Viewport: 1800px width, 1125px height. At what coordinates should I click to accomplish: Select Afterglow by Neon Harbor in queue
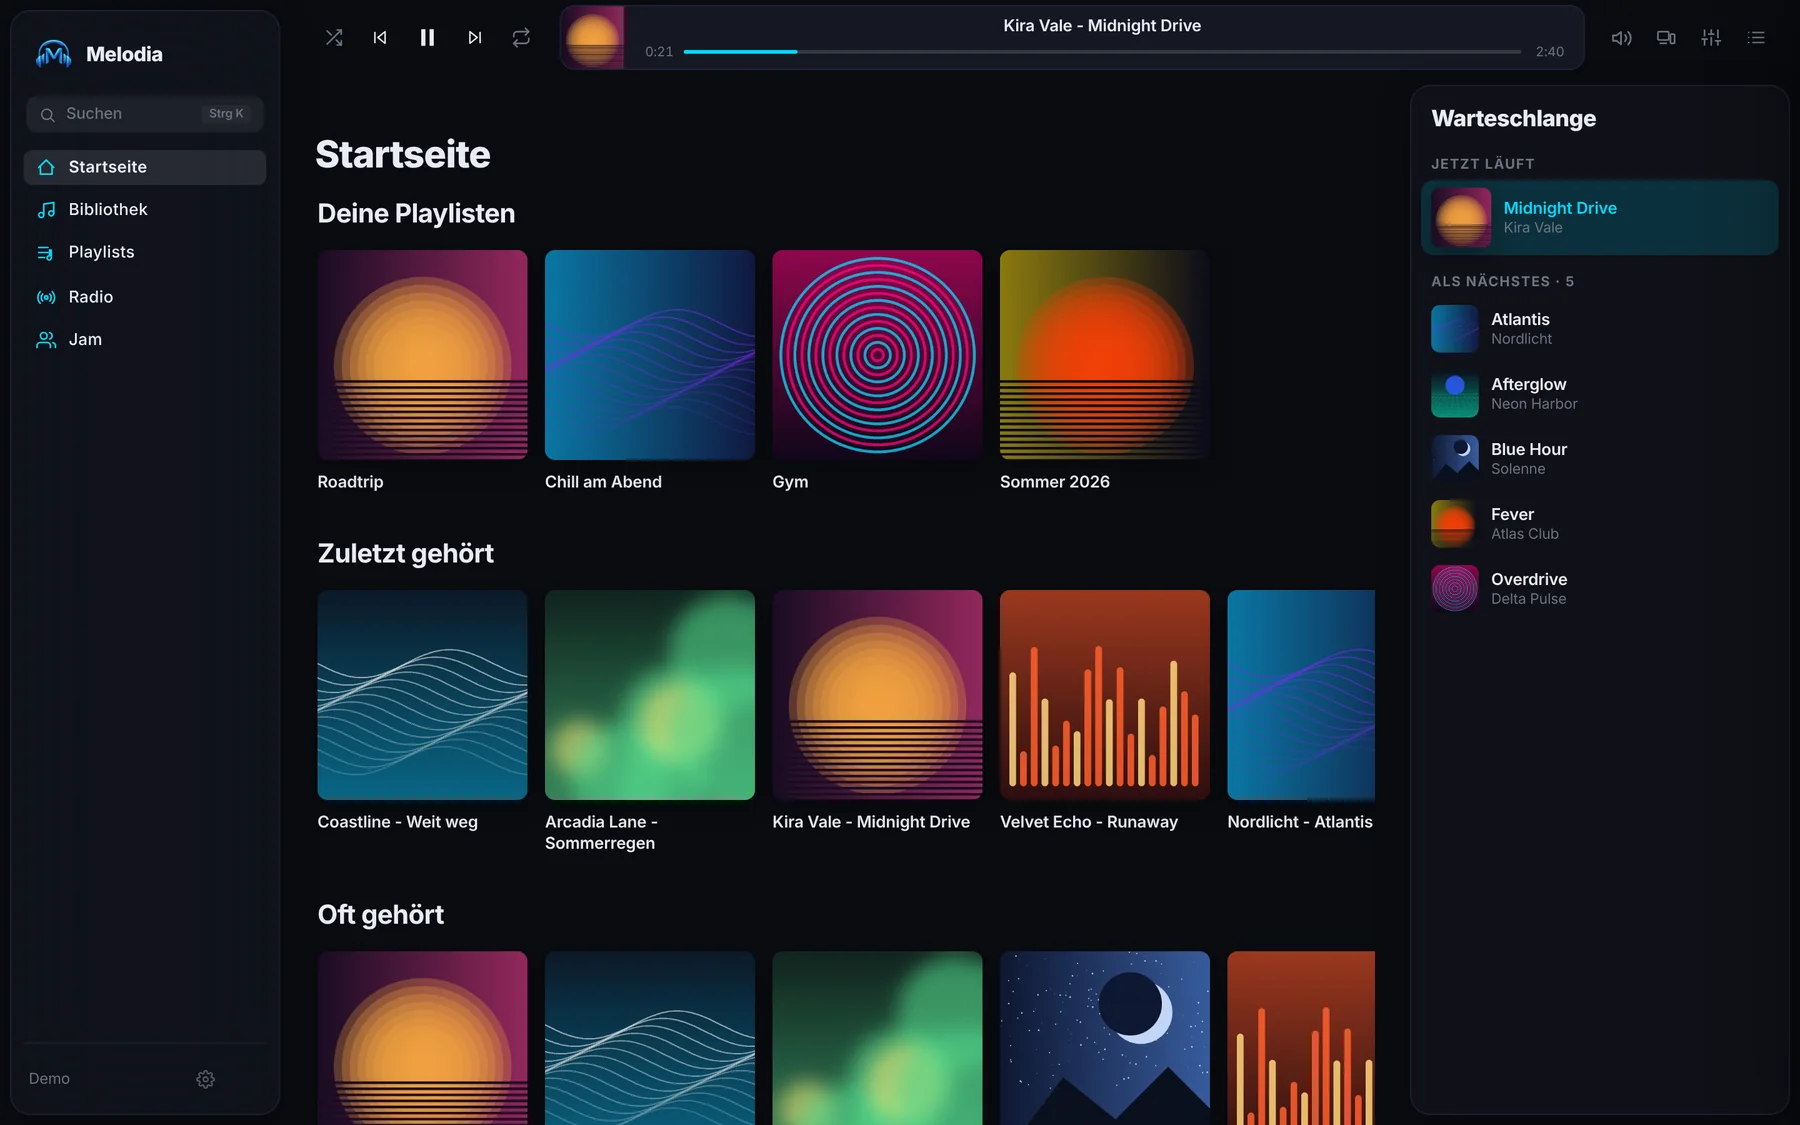click(x=1599, y=394)
